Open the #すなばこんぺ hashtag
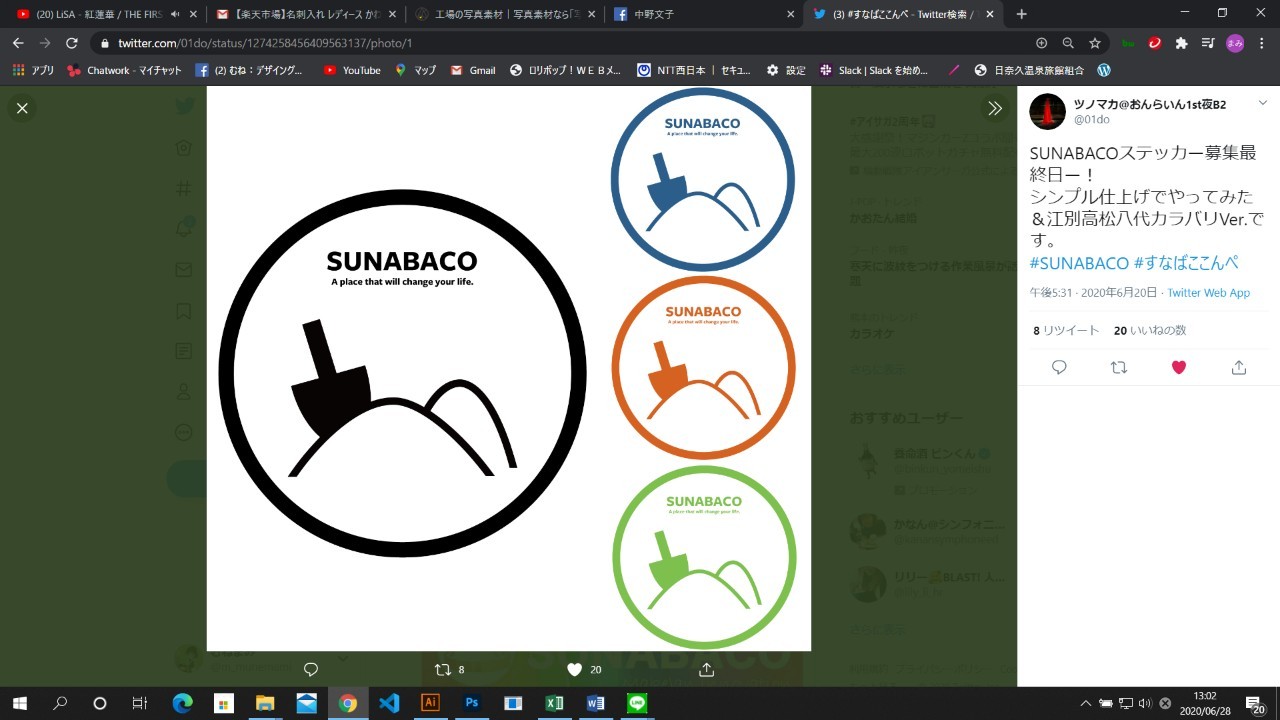 [x=1186, y=263]
